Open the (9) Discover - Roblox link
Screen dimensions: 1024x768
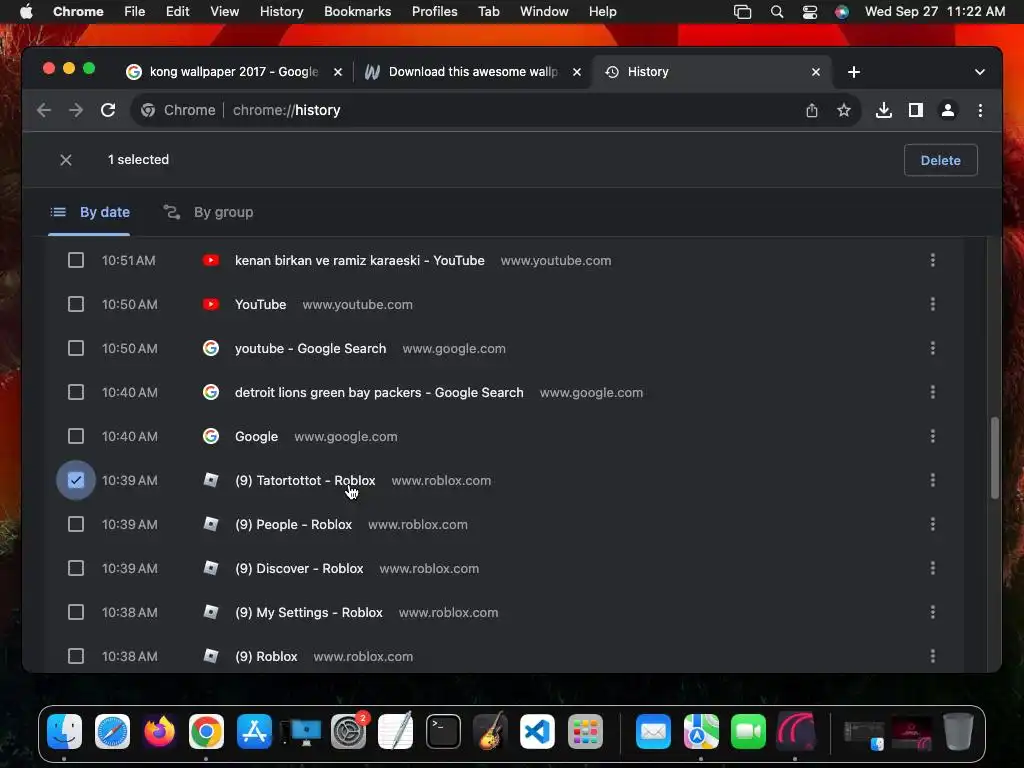(299, 568)
